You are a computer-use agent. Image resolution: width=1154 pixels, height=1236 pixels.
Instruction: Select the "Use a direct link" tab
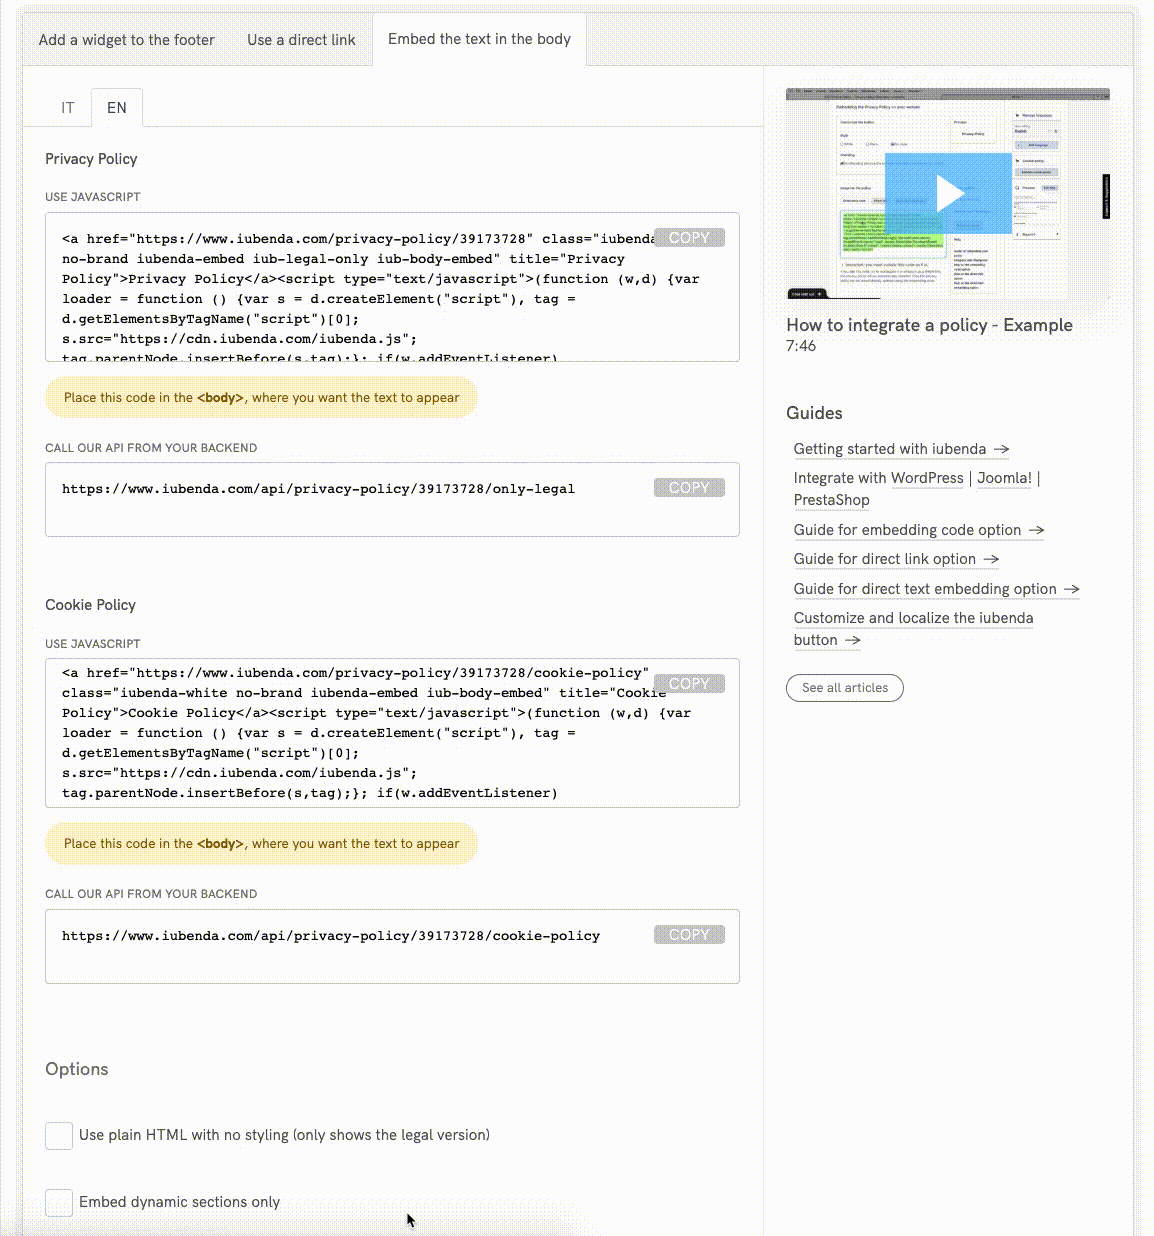[300, 40]
